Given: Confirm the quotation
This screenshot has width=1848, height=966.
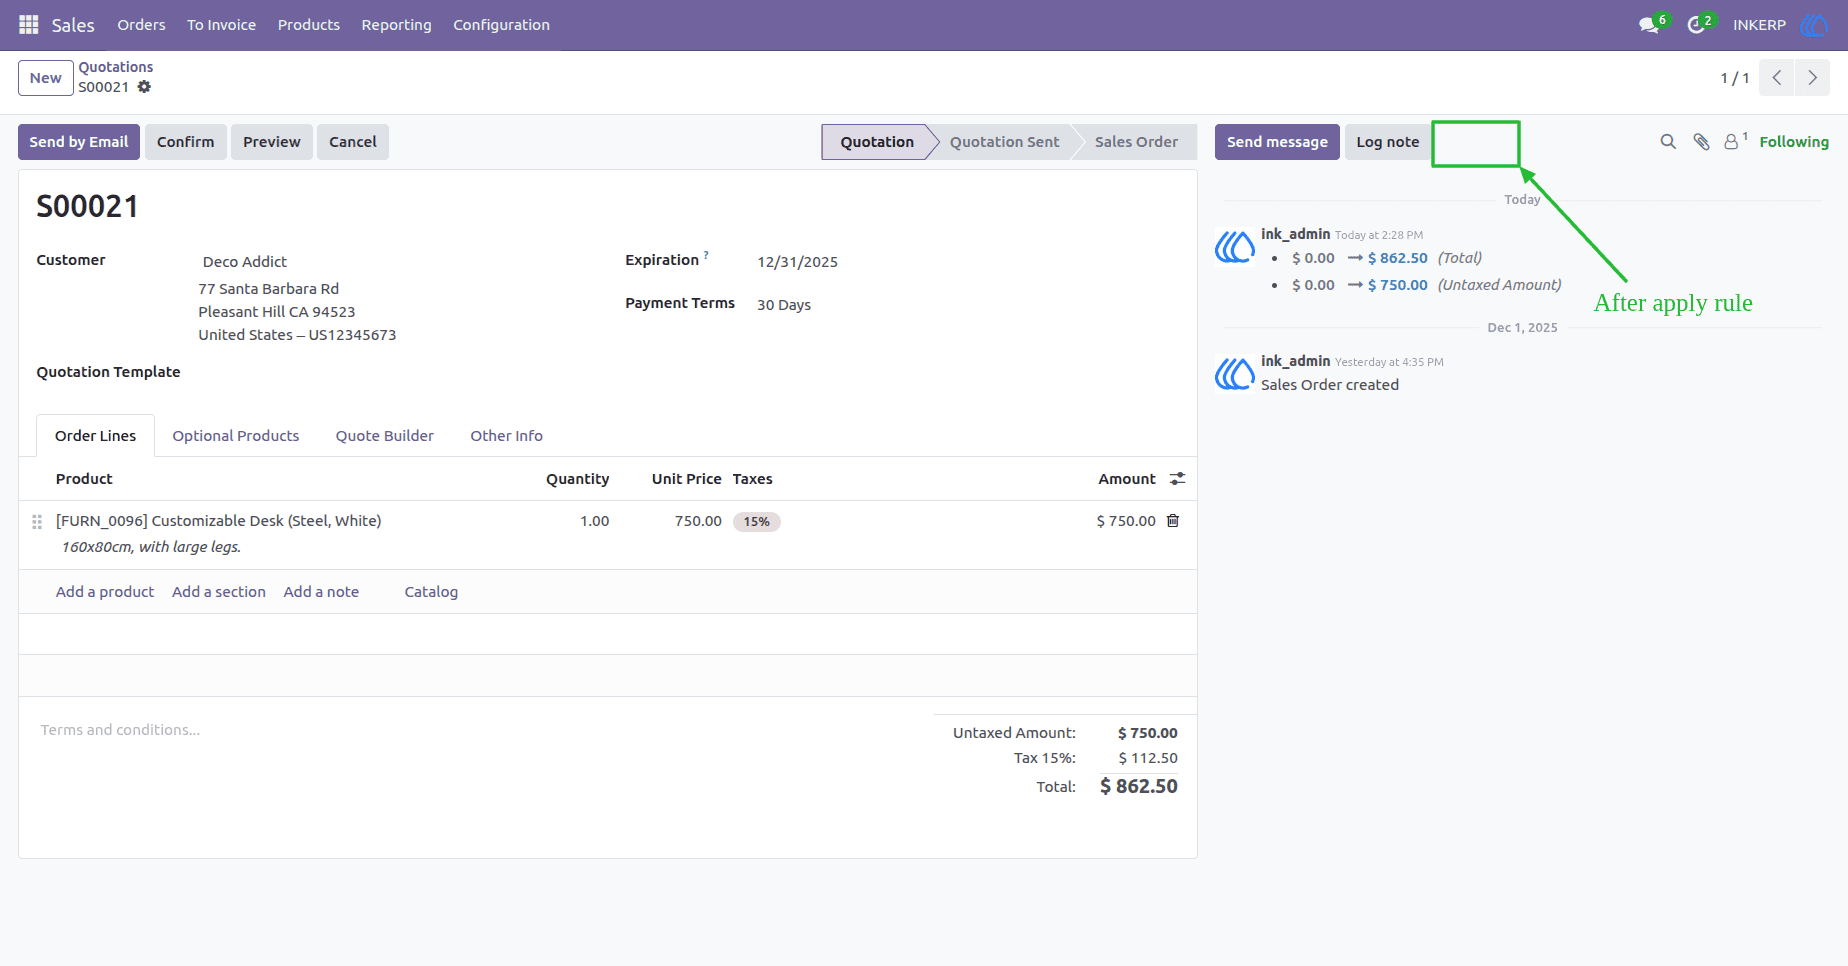Looking at the screenshot, I should (x=186, y=142).
